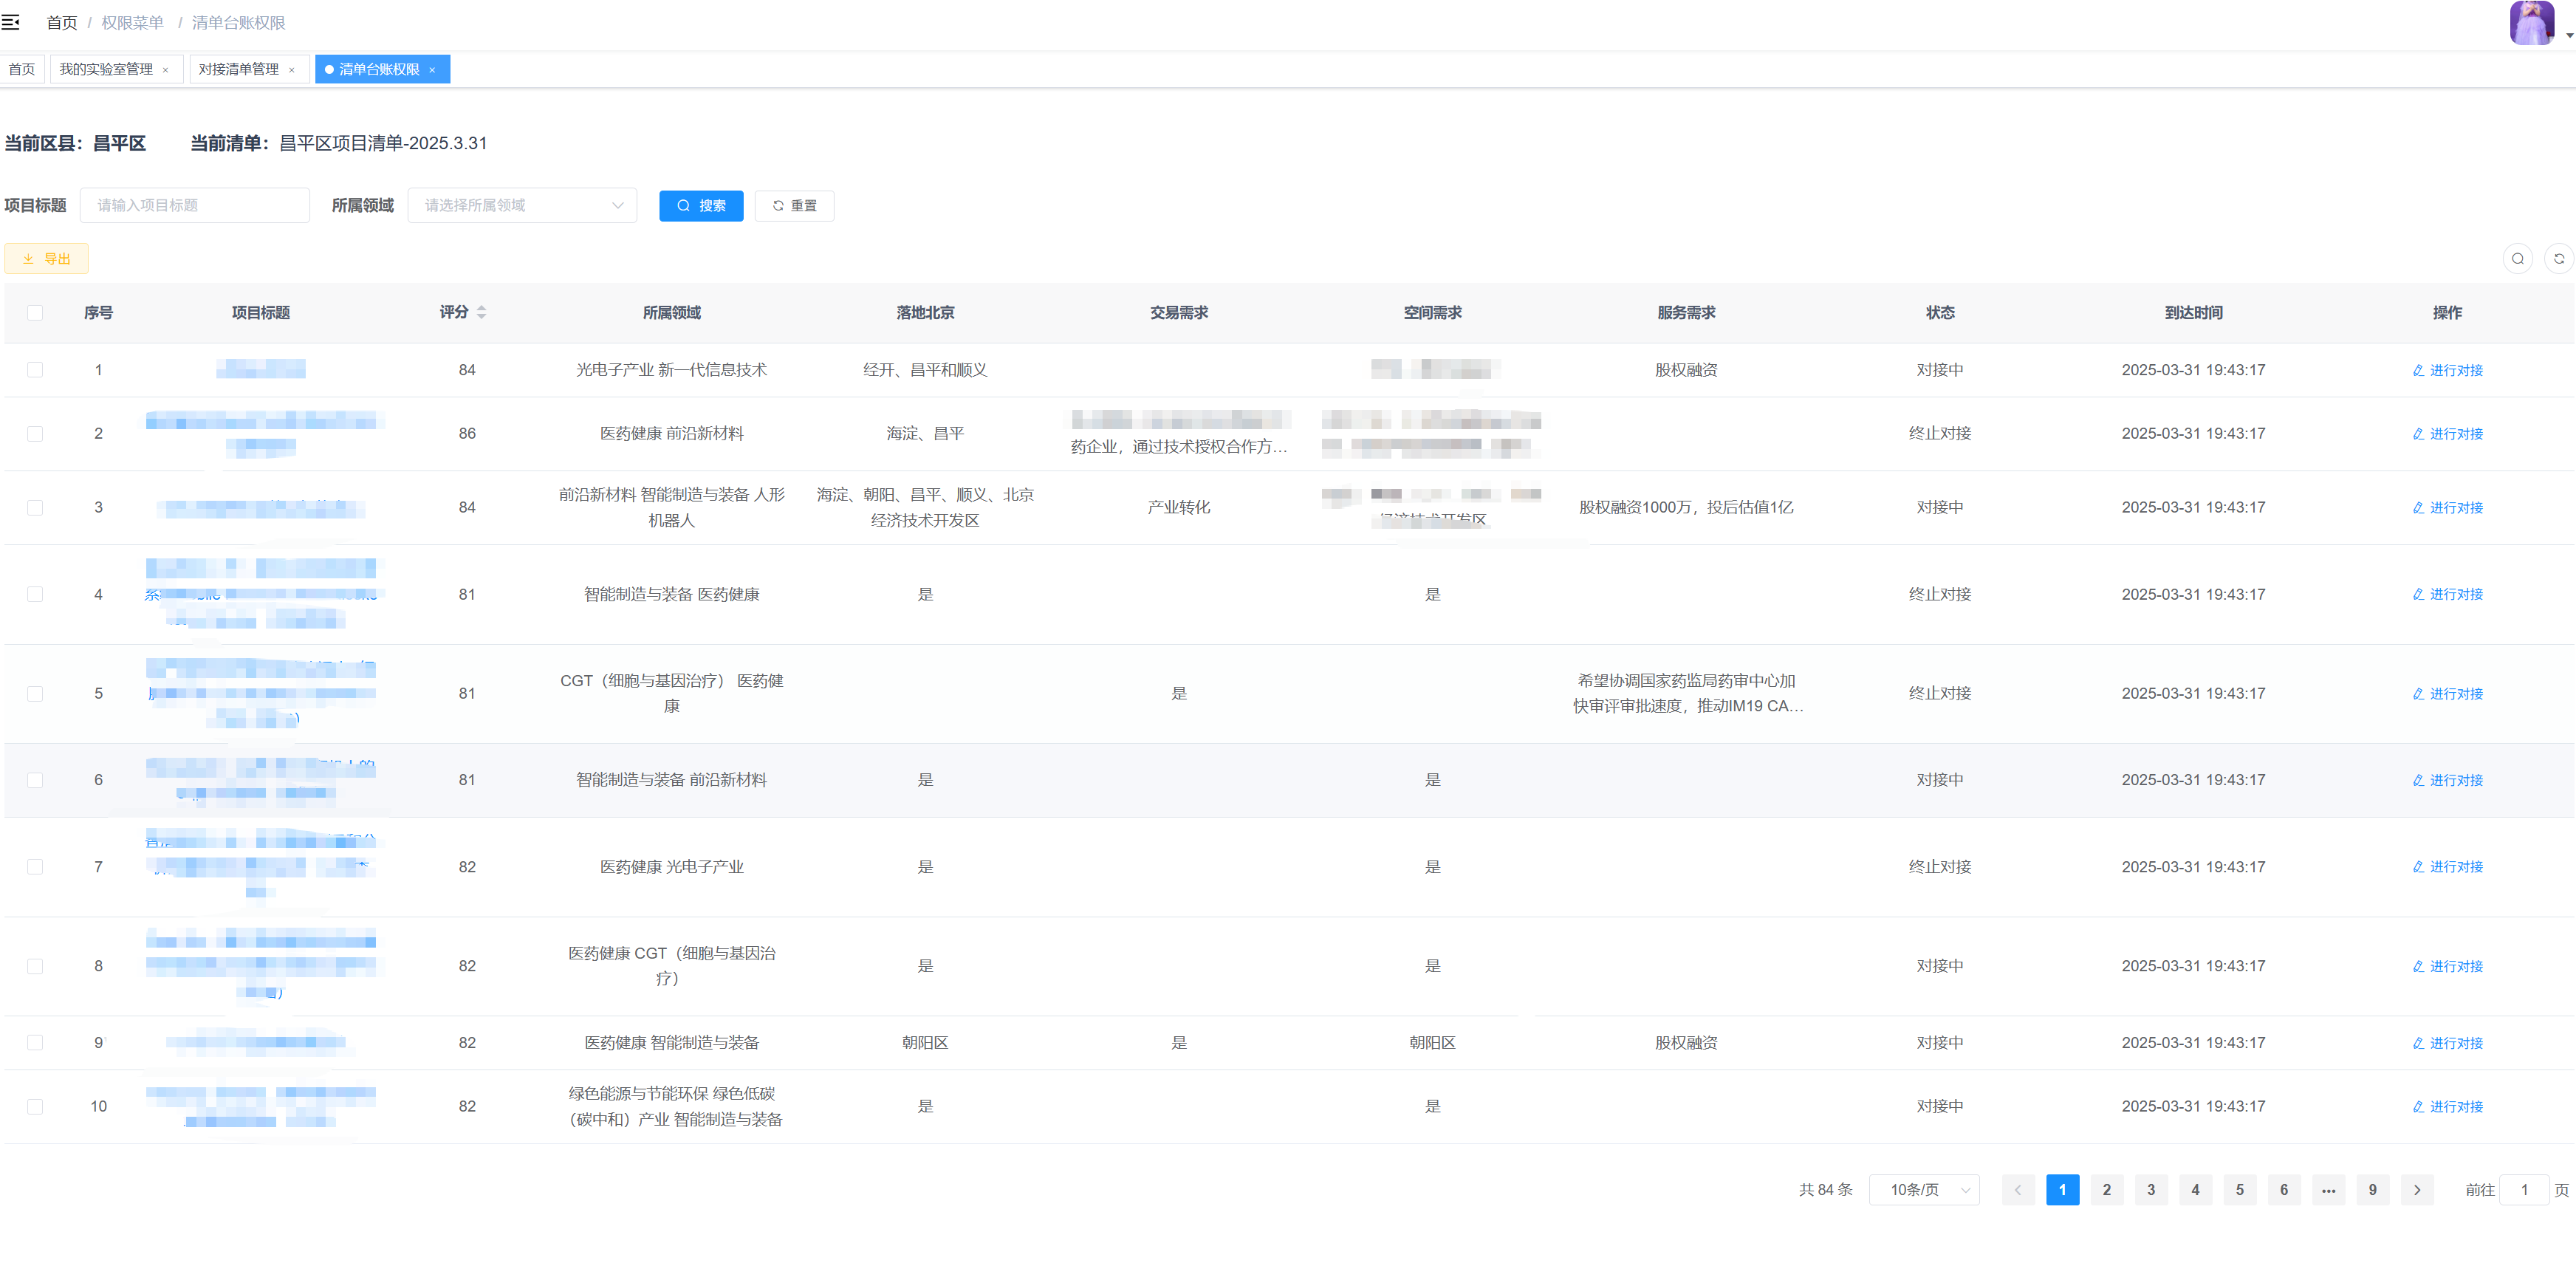Focus the 项目标题 input field
The width and height of the screenshot is (2576, 1263).
tap(195, 206)
